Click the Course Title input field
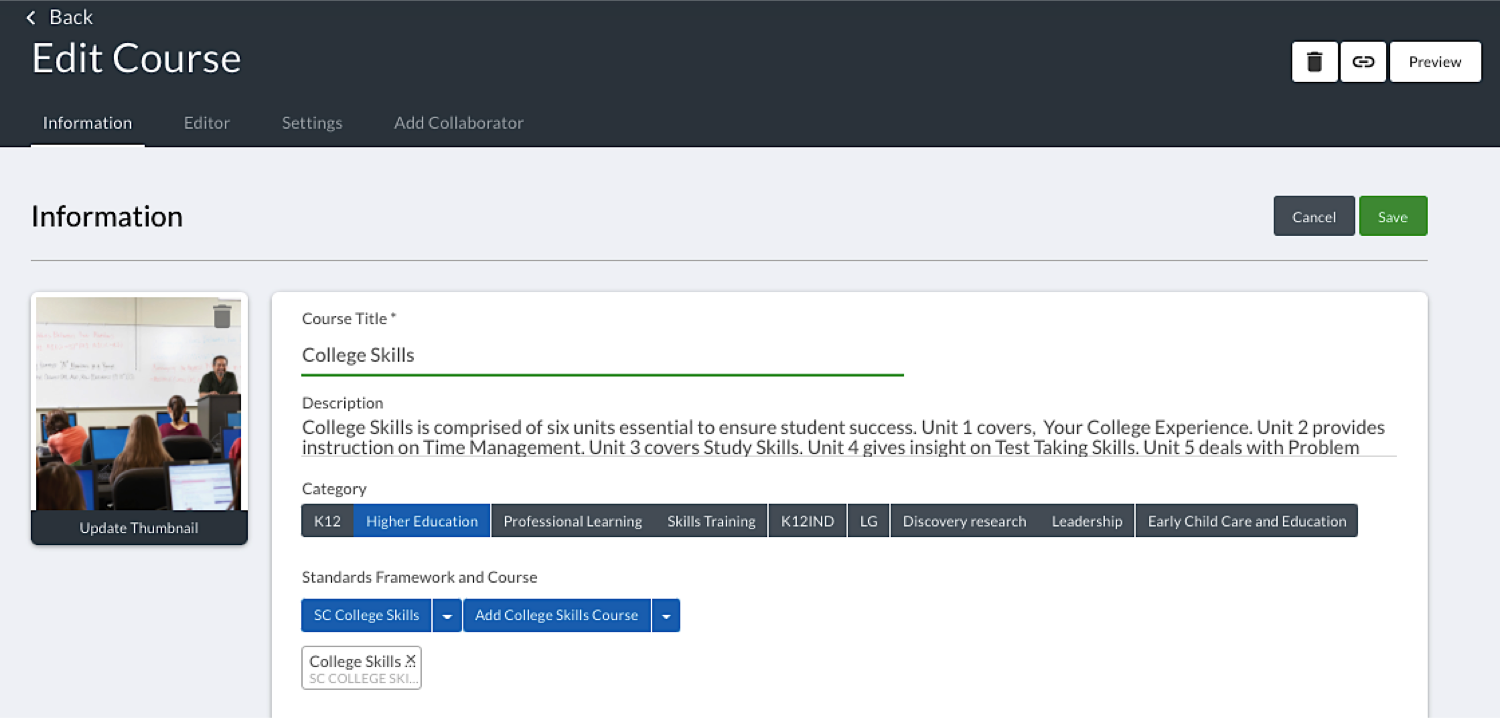The image size is (1500, 718). [600, 355]
